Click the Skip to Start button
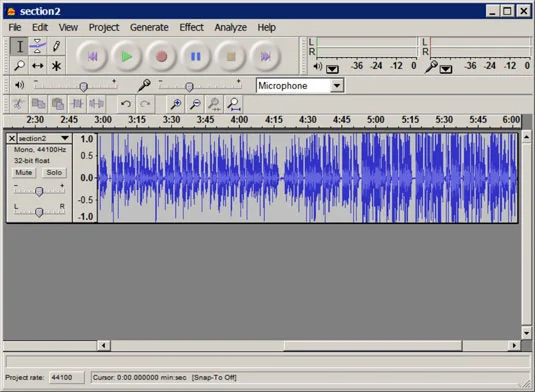This screenshot has width=535, height=392. [x=92, y=57]
